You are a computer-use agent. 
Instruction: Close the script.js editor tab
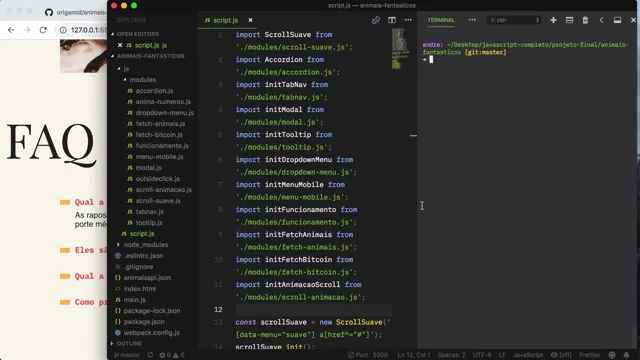(x=250, y=20)
